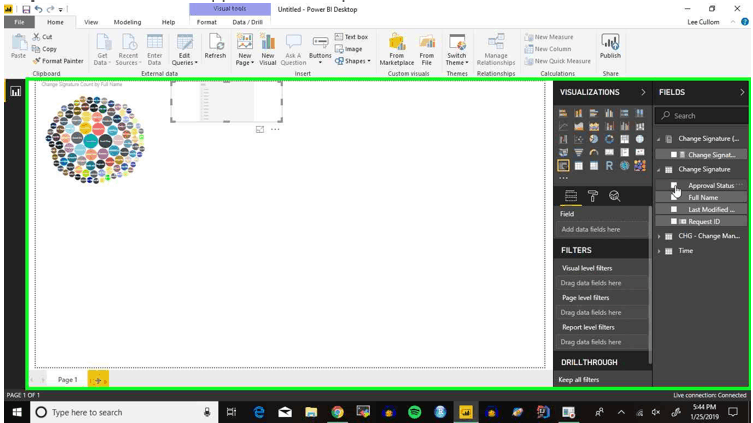753x423 pixels.
Task: Open more options ellipsis on selected visual
Action: point(275,129)
